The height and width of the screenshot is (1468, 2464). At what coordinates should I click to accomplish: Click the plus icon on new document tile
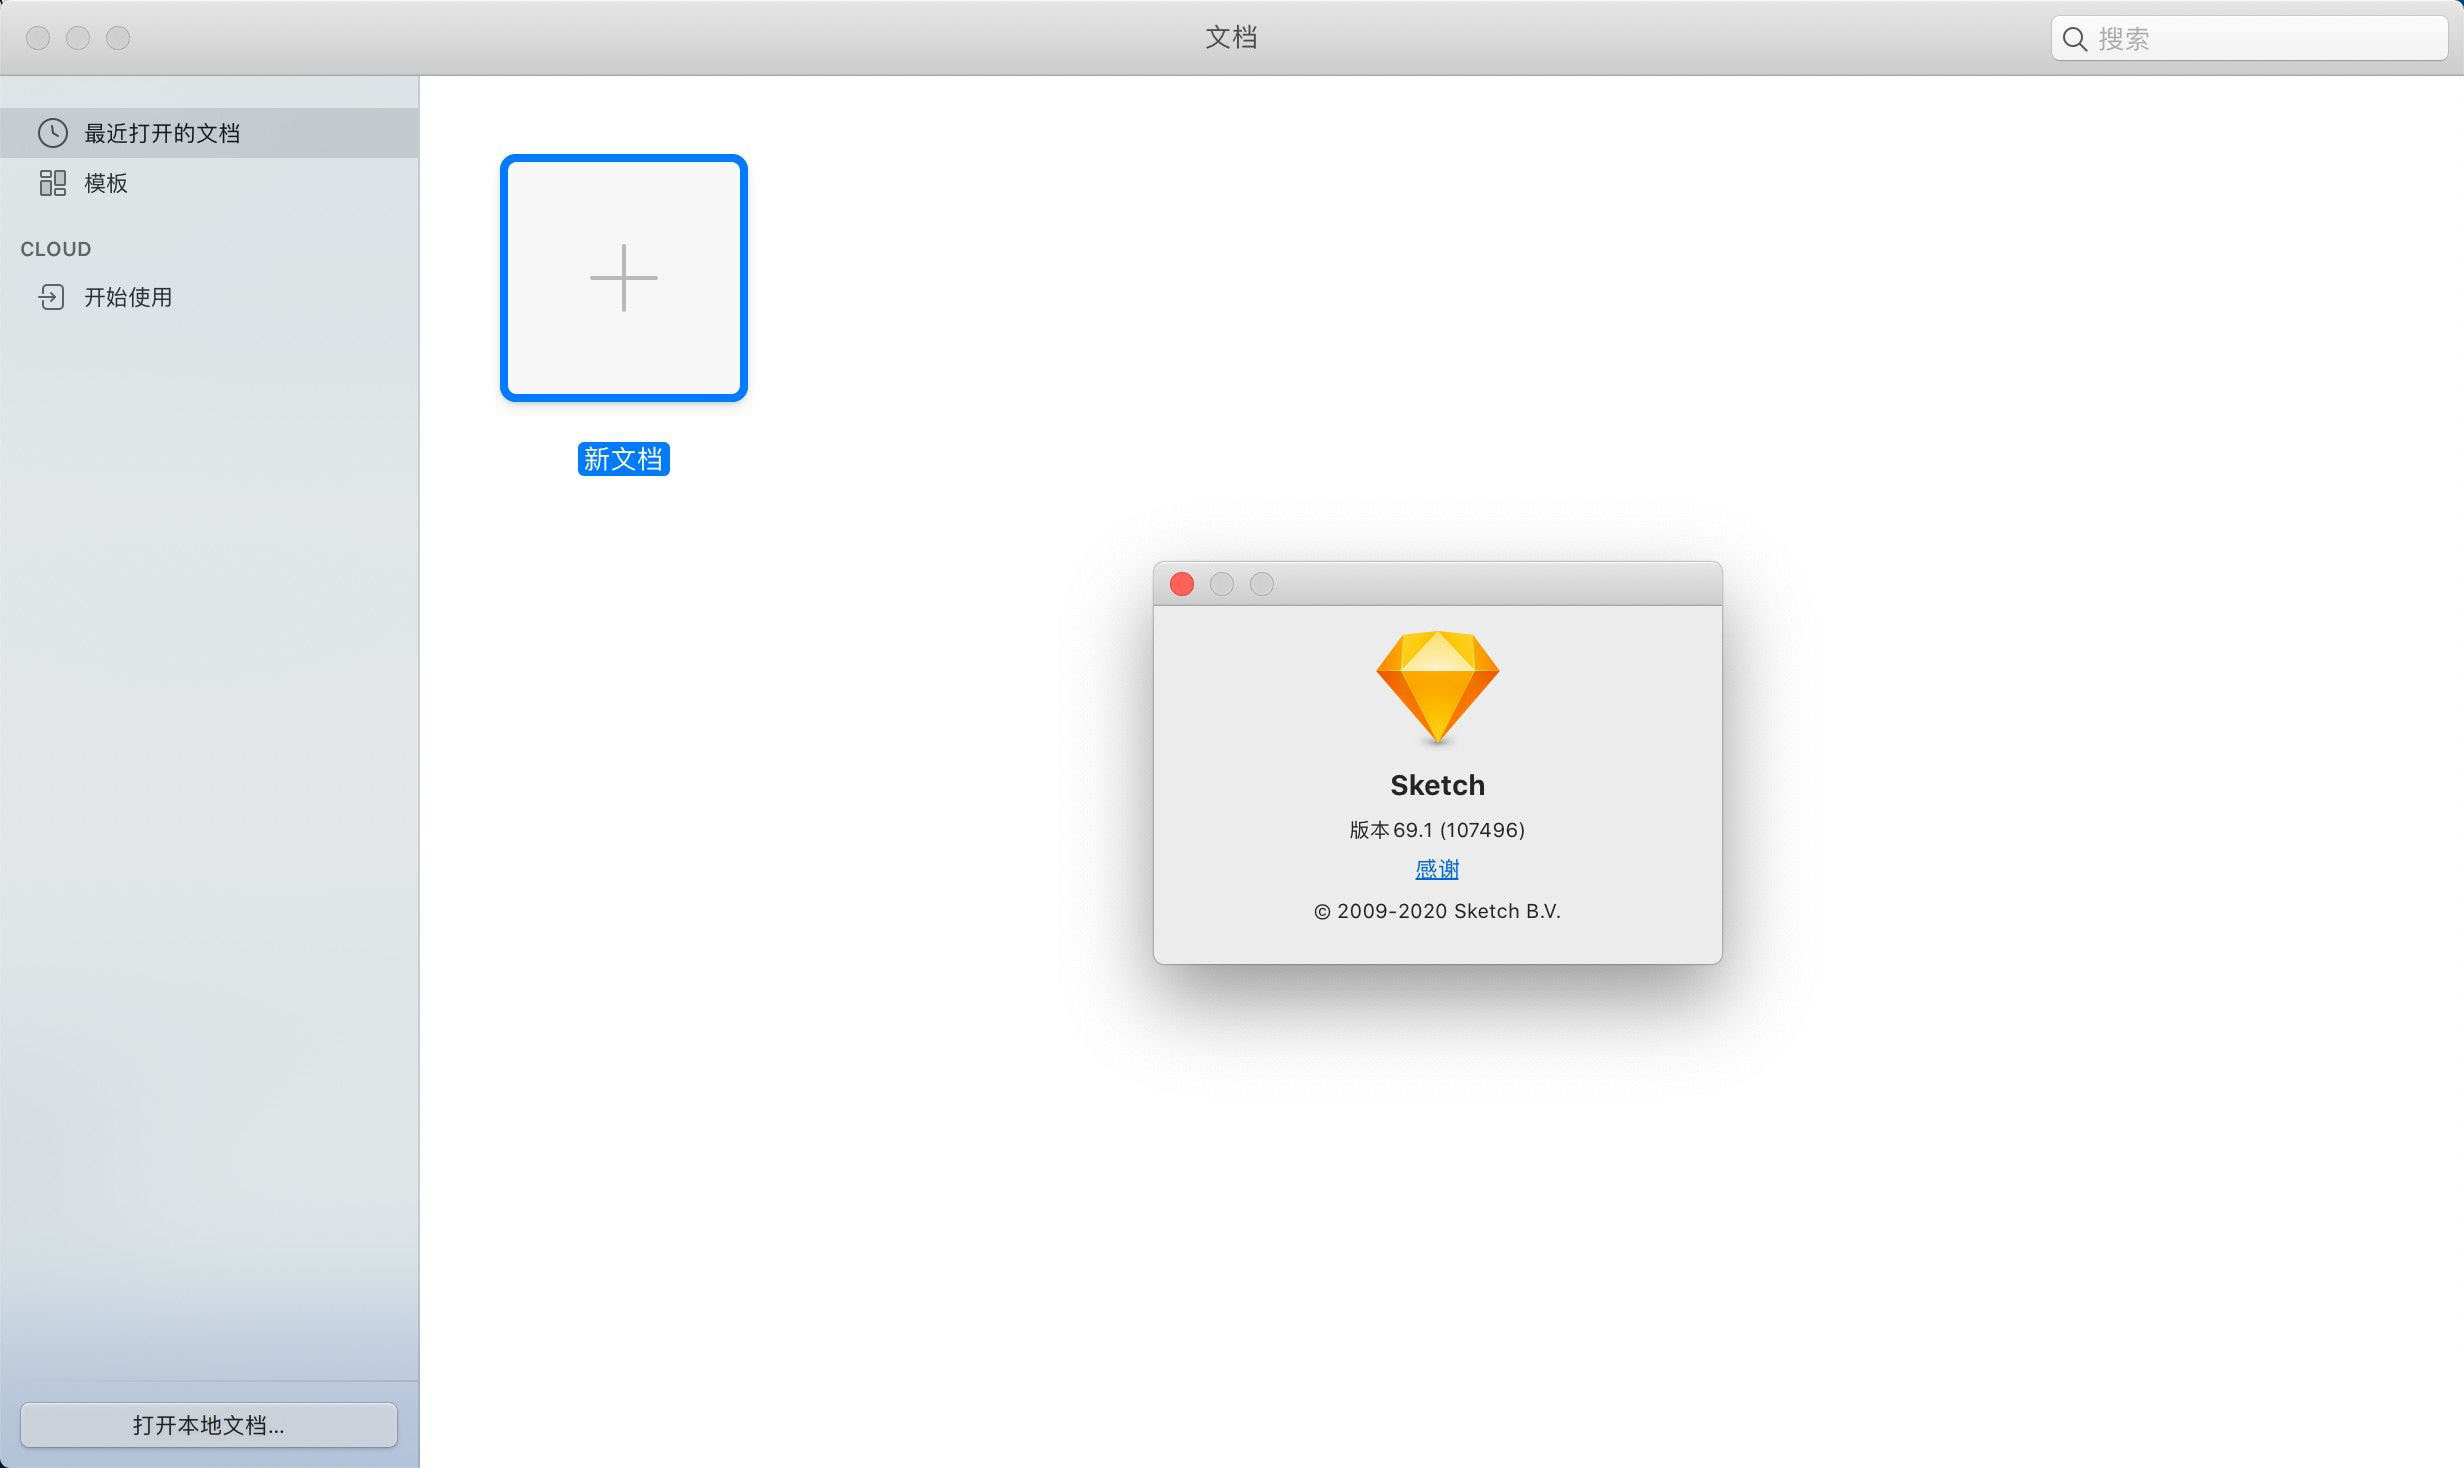click(x=624, y=278)
